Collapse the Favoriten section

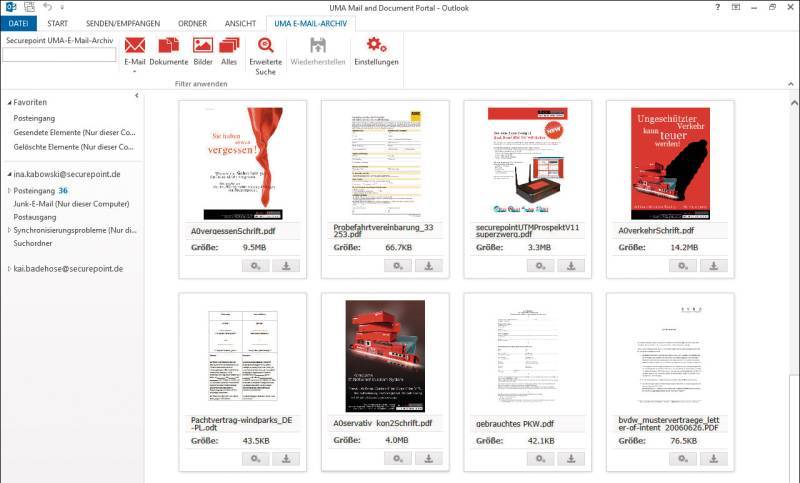click(x=9, y=103)
